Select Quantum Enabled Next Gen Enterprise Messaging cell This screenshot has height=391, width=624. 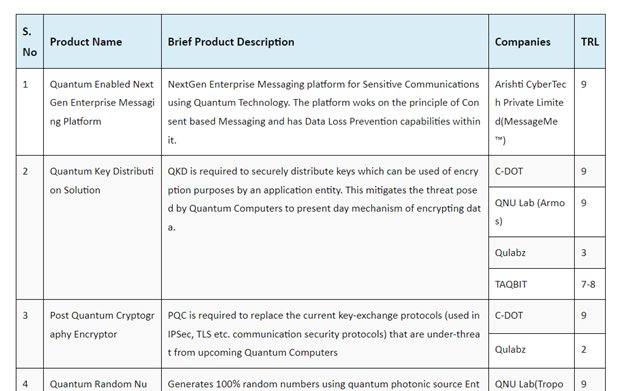[x=102, y=112]
